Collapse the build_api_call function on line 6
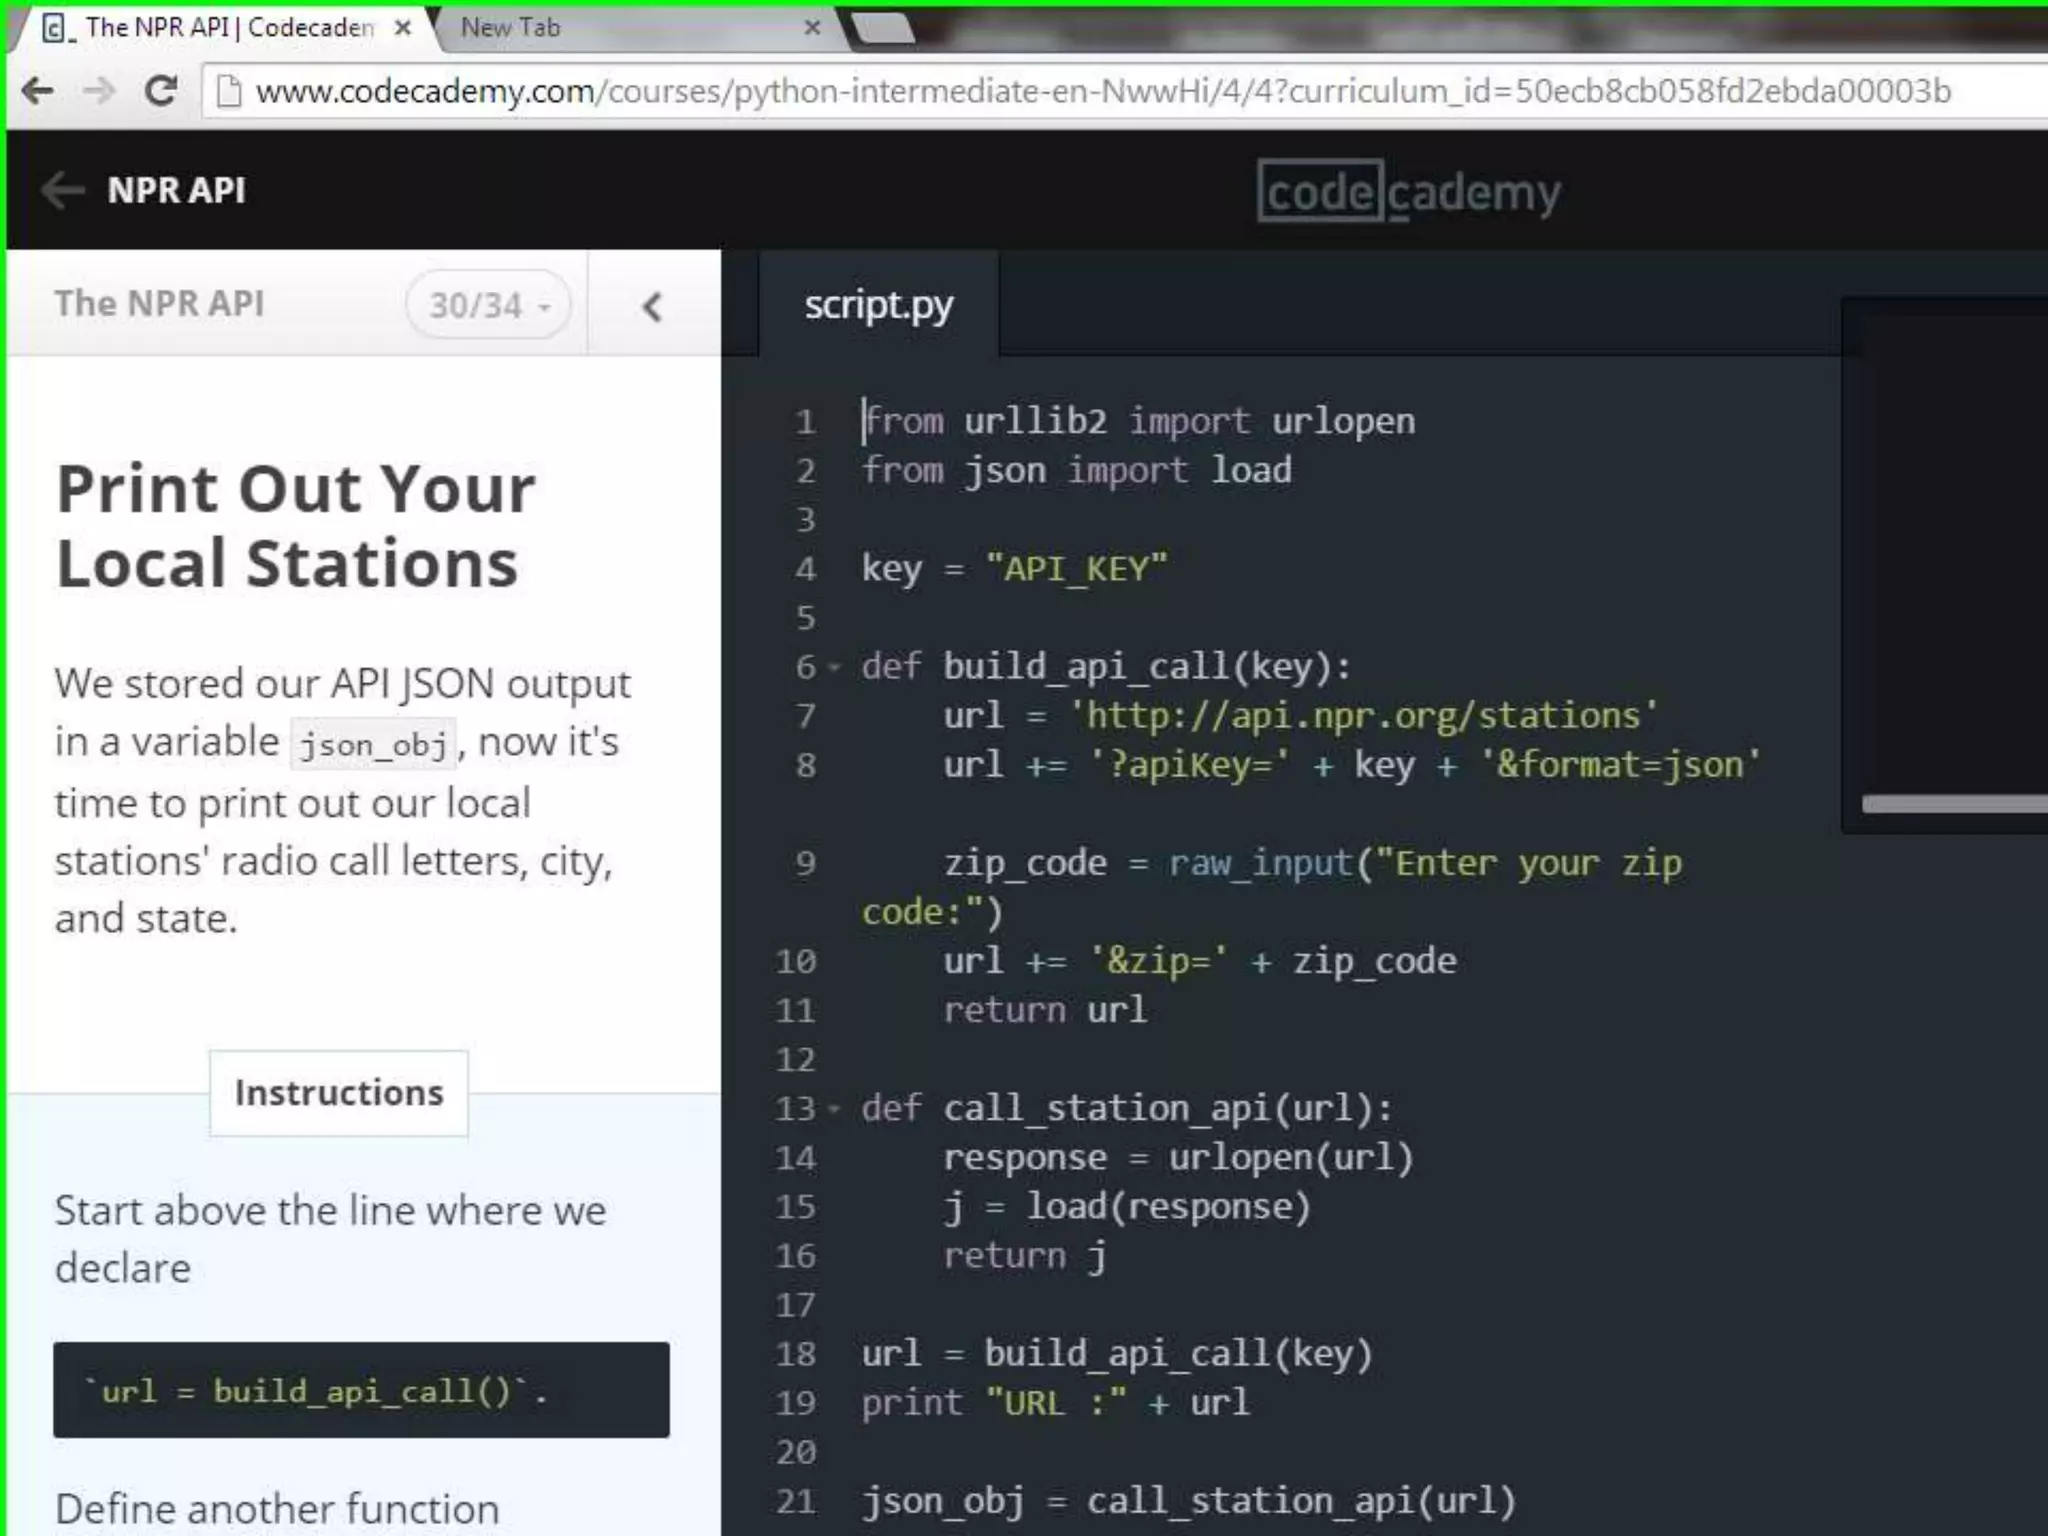 click(x=835, y=667)
